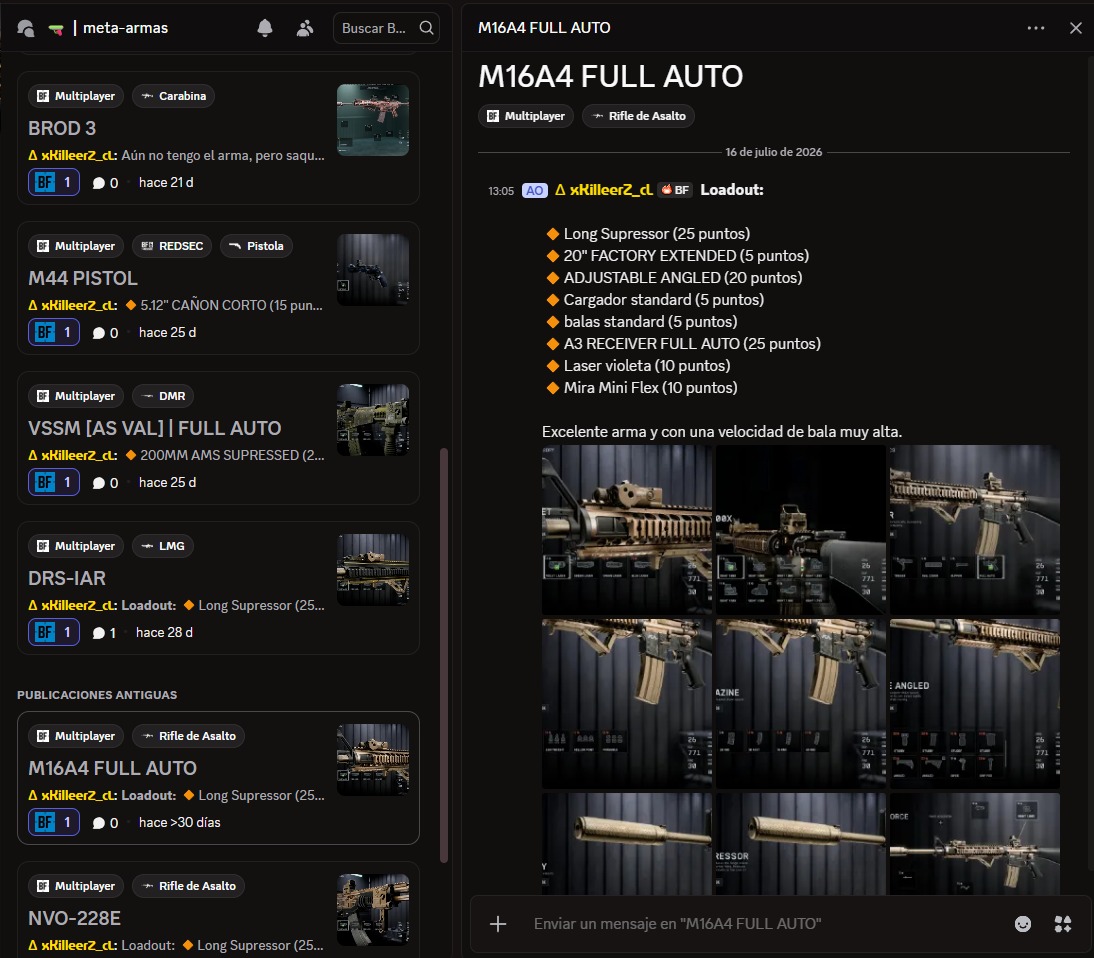
Task: Select the Pistola tag on M44 PISTOL
Action: click(x=256, y=246)
